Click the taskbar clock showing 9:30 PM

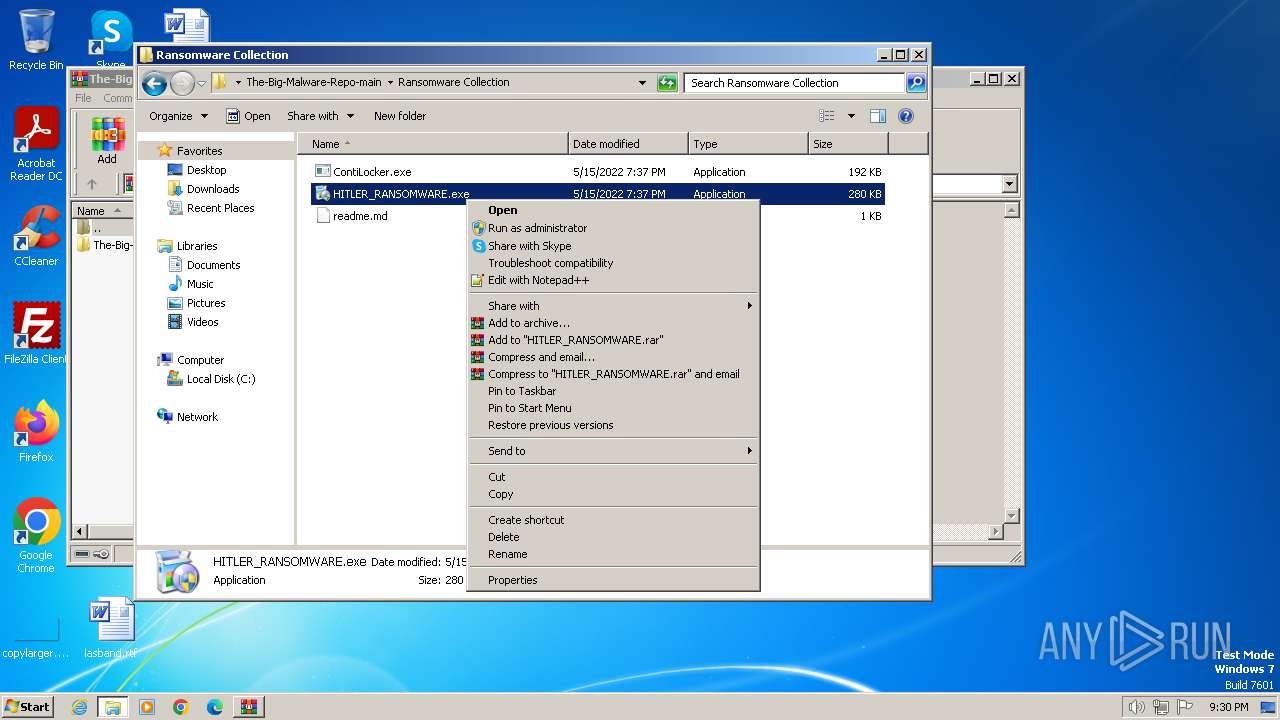[1228, 707]
